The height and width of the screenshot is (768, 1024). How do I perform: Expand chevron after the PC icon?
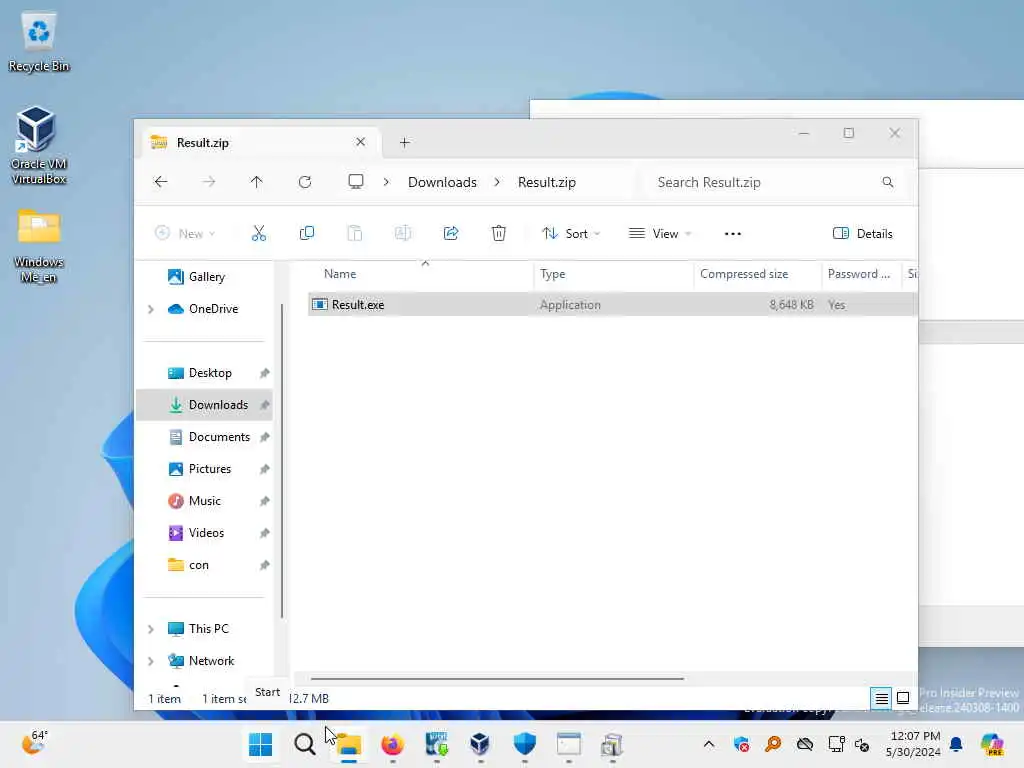click(x=387, y=182)
